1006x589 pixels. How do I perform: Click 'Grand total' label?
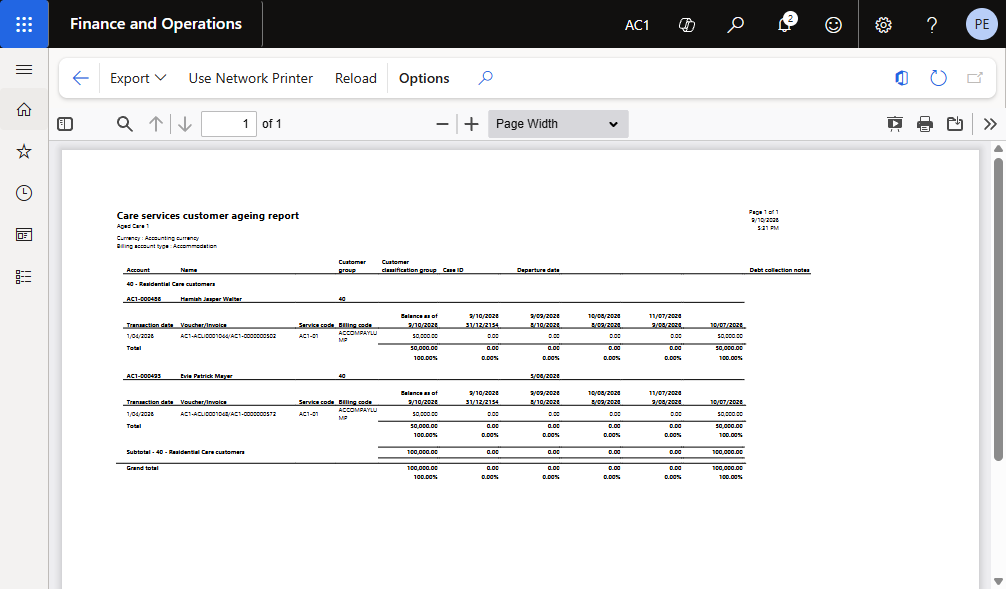coord(142,468)
